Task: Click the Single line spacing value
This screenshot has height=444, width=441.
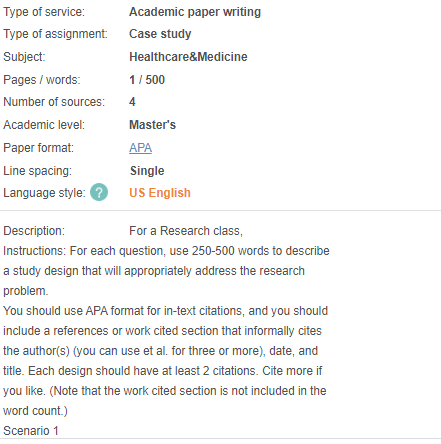Action: (x=147, y=171)
